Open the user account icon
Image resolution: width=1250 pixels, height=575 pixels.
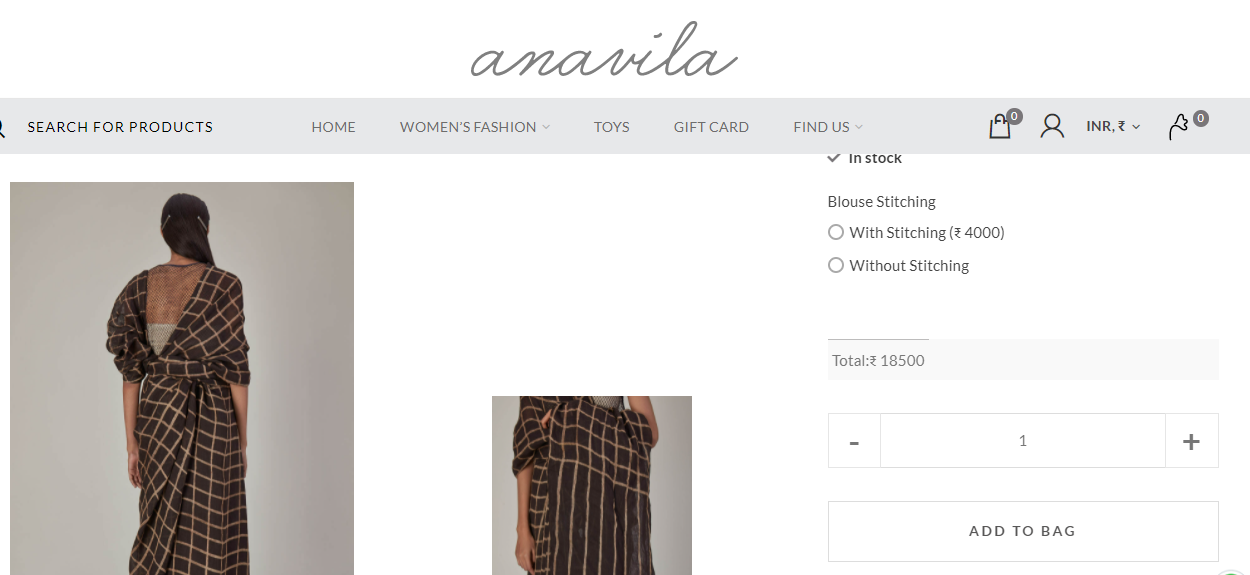point(1052,126)
